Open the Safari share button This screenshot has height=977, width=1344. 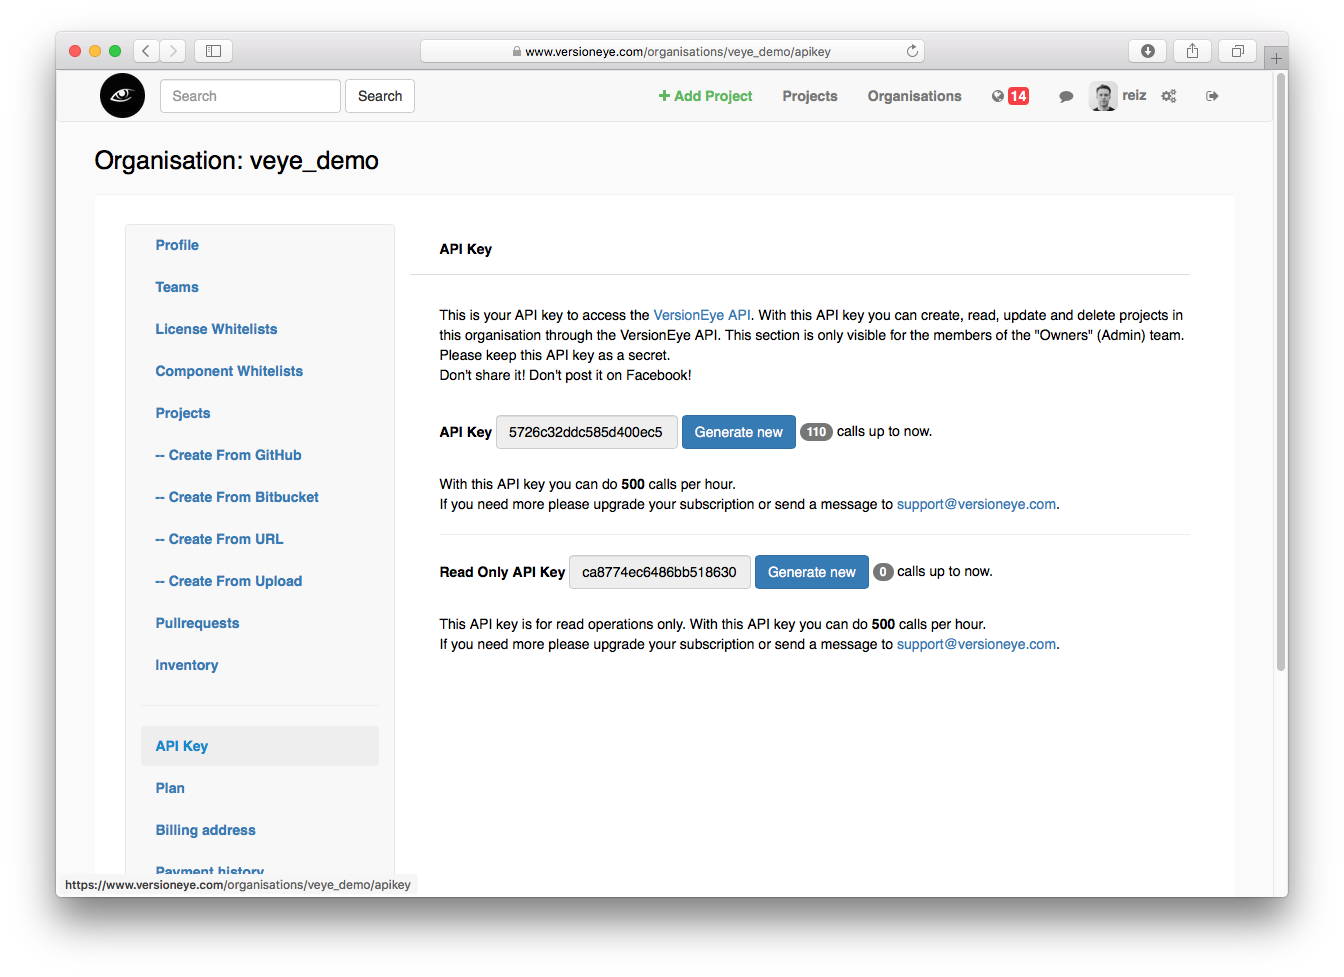click(1192, 51)
